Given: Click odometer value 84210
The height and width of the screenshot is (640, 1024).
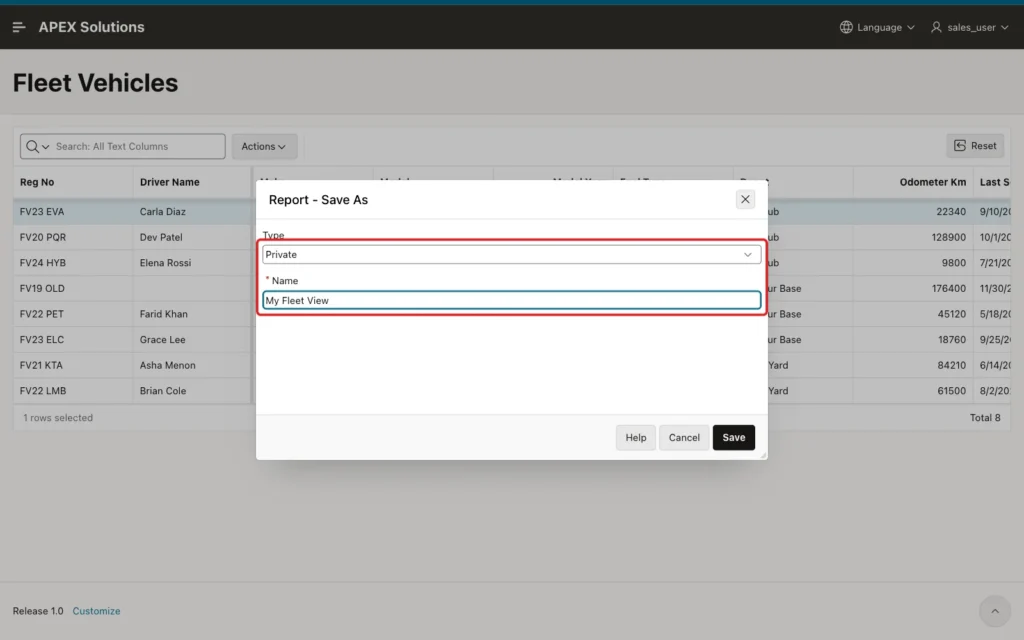Looking at the screenshot, I should coord(952,365).
